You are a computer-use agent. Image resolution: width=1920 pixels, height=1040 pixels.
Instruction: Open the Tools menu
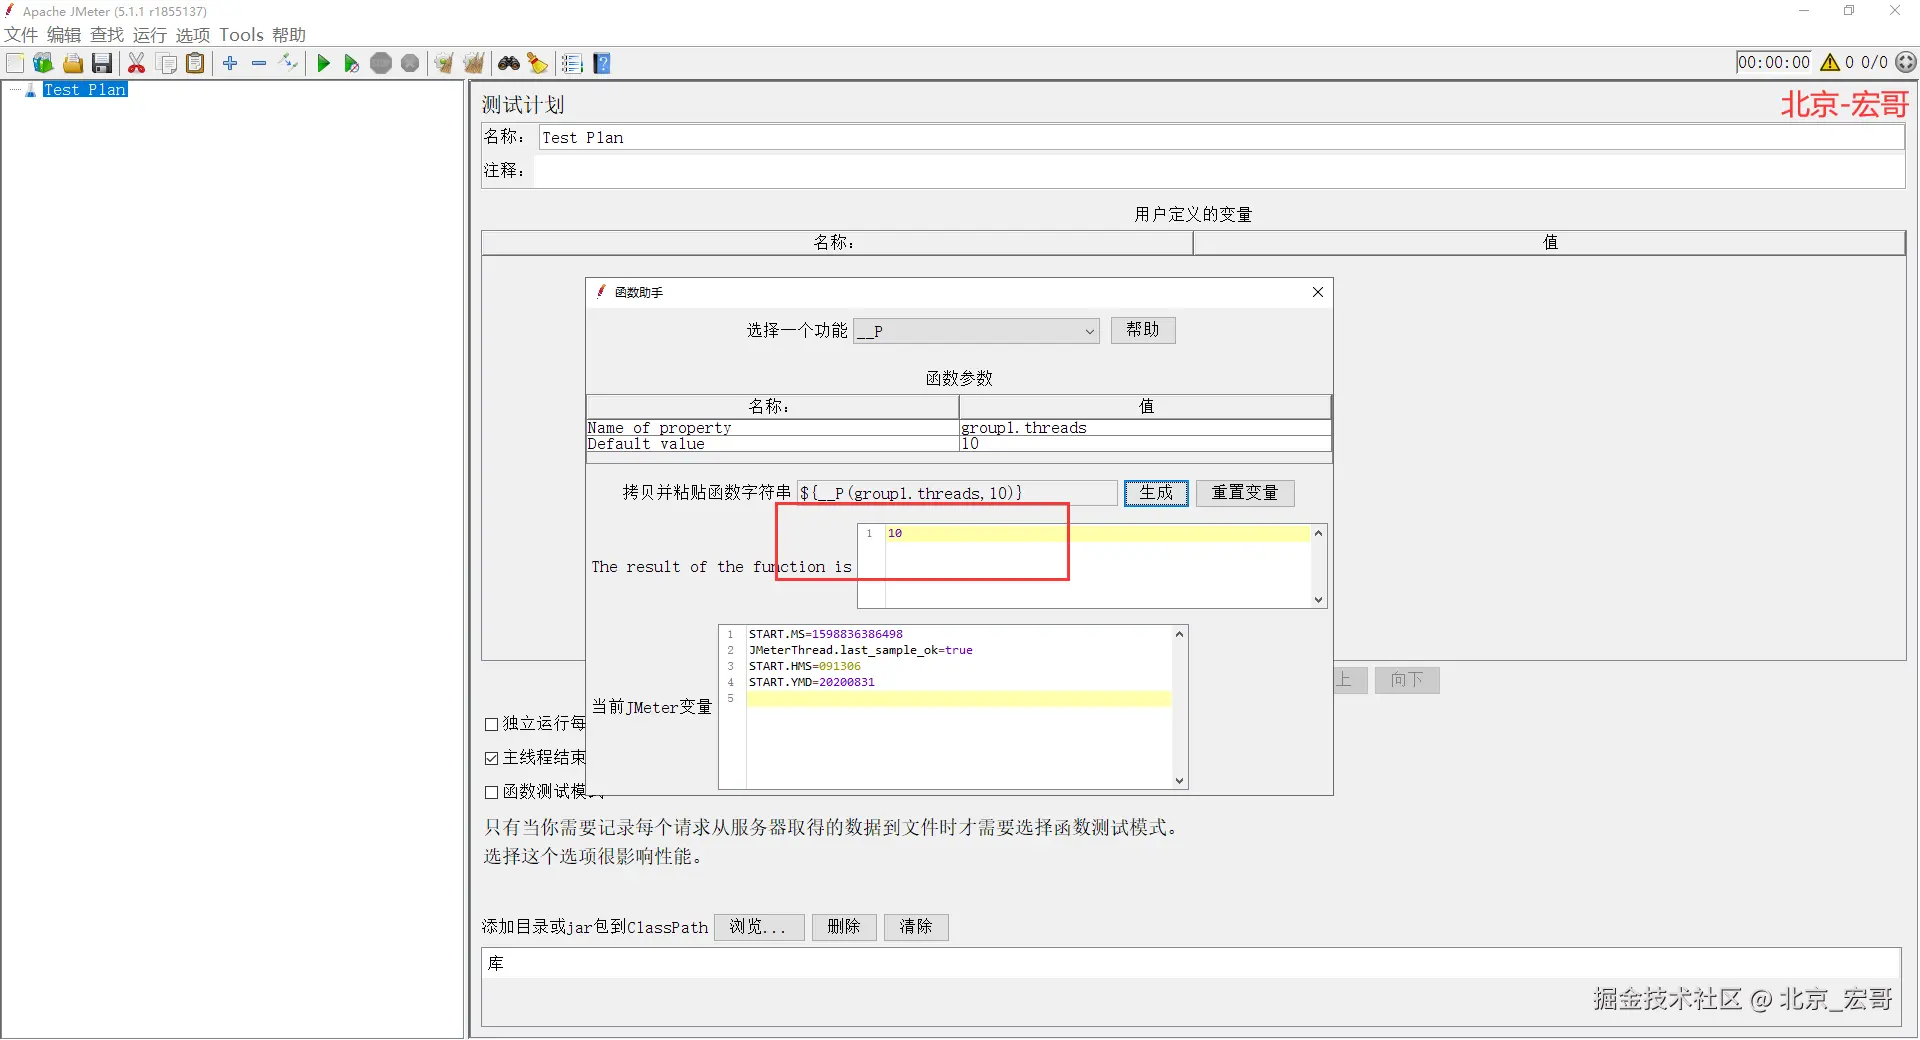[241, 35]
